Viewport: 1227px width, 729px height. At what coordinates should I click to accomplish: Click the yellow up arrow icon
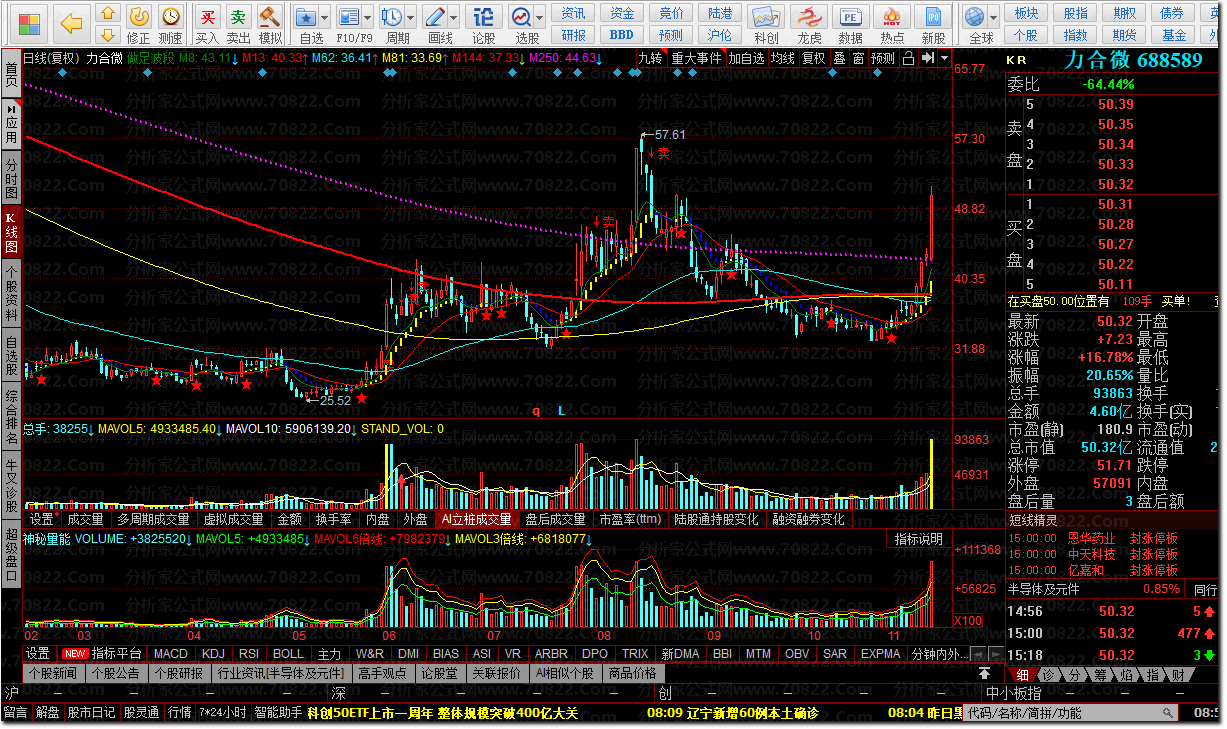point(108,13)
